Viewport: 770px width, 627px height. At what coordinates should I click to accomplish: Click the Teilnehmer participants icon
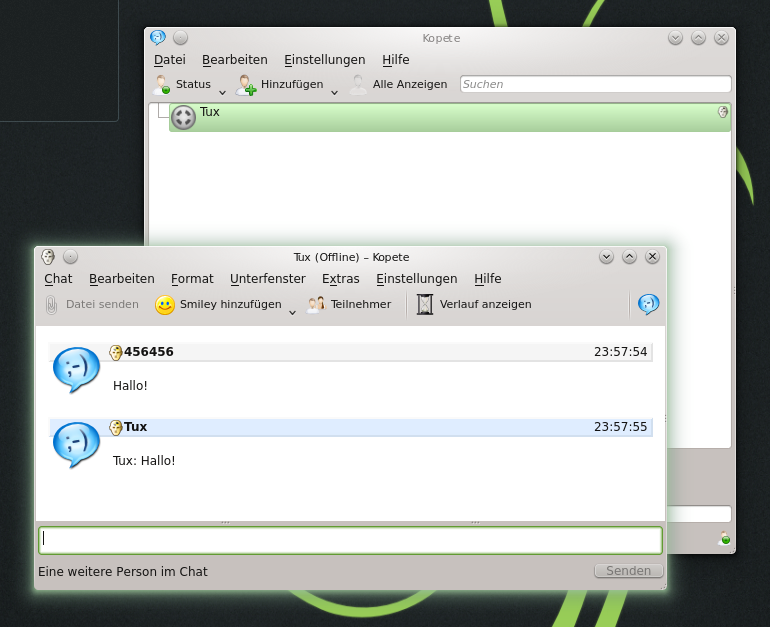point(317,305)
